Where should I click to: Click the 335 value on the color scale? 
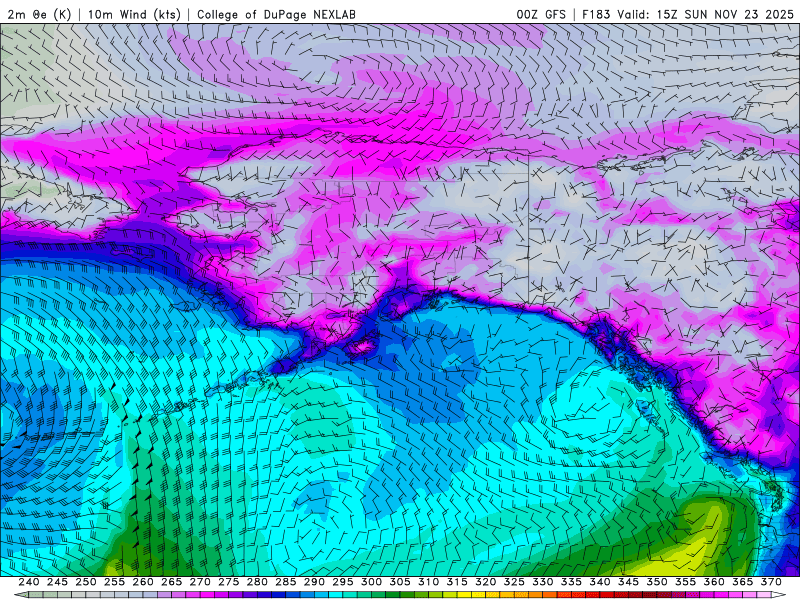(571, 582)
